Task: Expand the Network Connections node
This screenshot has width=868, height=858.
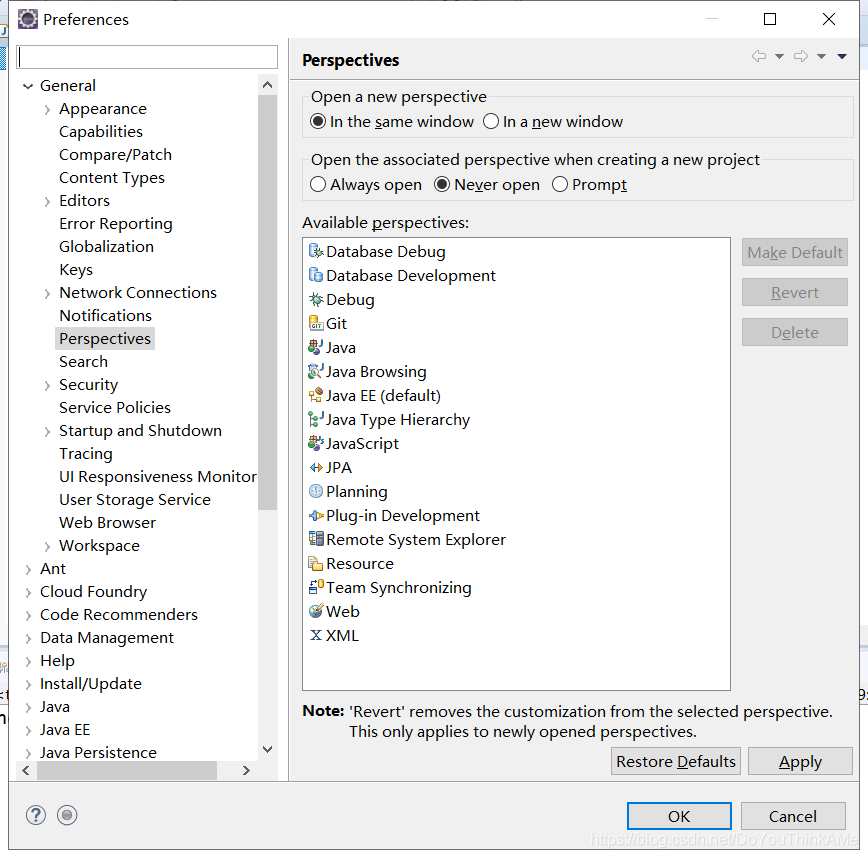Action: click(48, 293)
